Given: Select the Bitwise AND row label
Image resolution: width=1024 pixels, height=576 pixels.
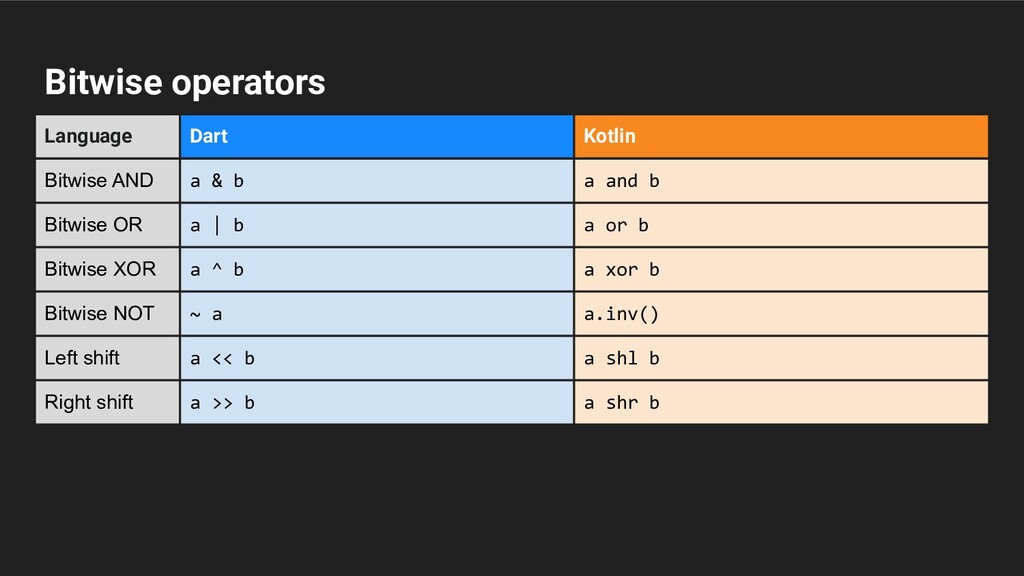Looking at the screenshot, I should [x=99, y=181].
